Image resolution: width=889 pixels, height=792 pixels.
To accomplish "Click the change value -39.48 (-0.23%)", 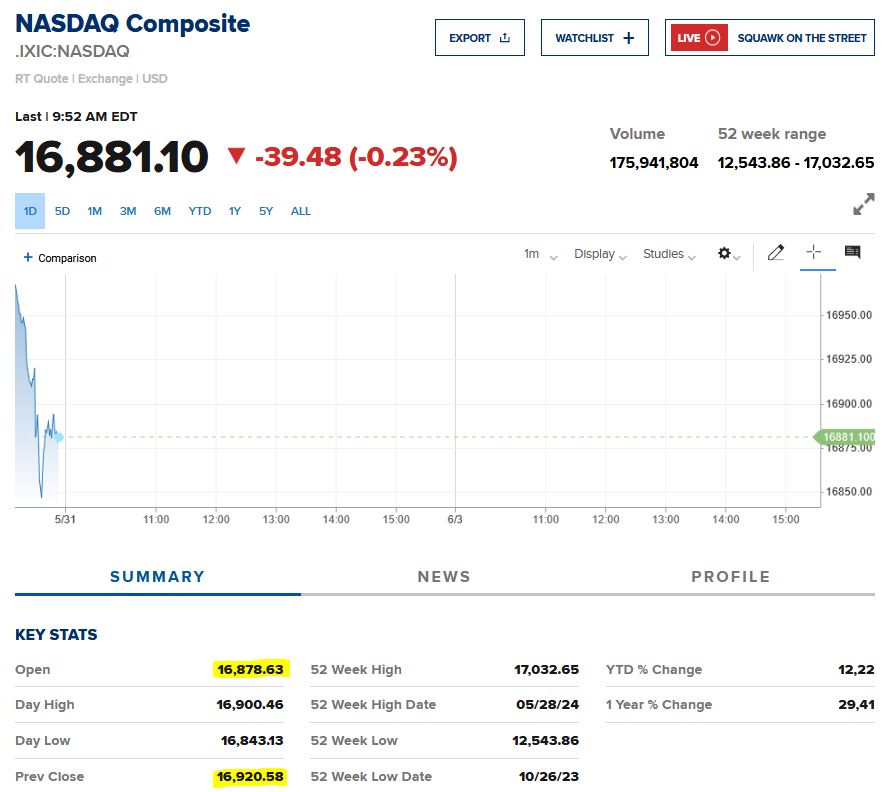I will click(355, 157).
